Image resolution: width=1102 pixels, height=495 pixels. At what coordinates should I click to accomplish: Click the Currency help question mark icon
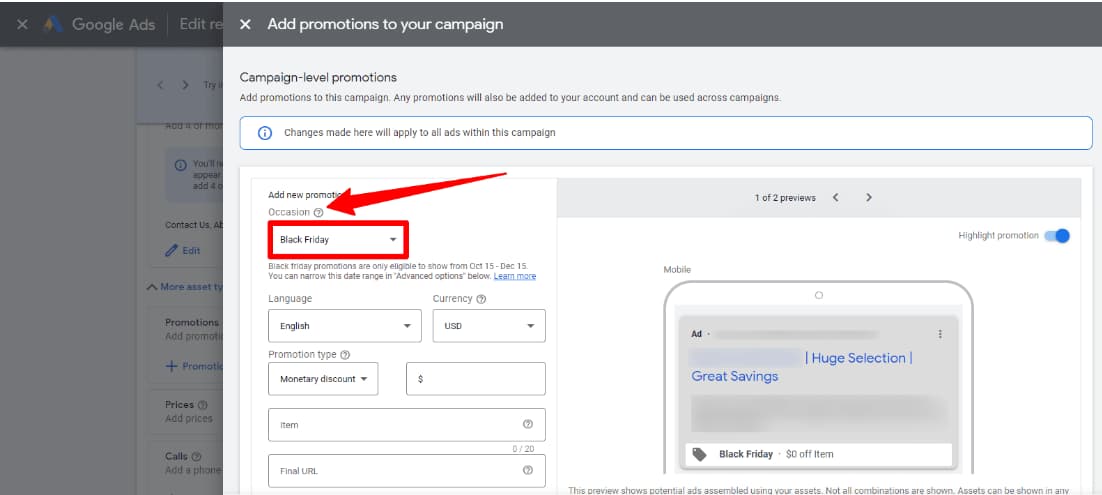pyautogui.click(x=481, y=299)
